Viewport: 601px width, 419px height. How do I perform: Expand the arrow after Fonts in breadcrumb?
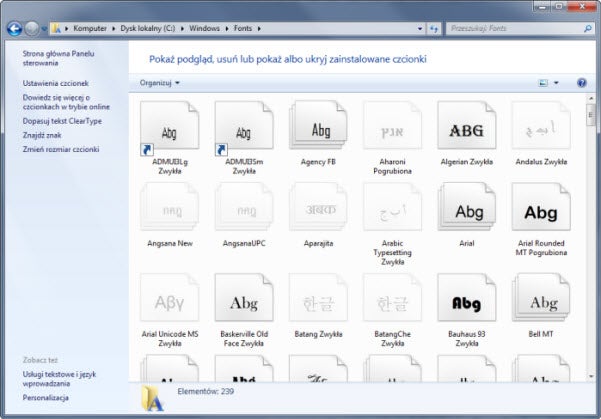259,28
